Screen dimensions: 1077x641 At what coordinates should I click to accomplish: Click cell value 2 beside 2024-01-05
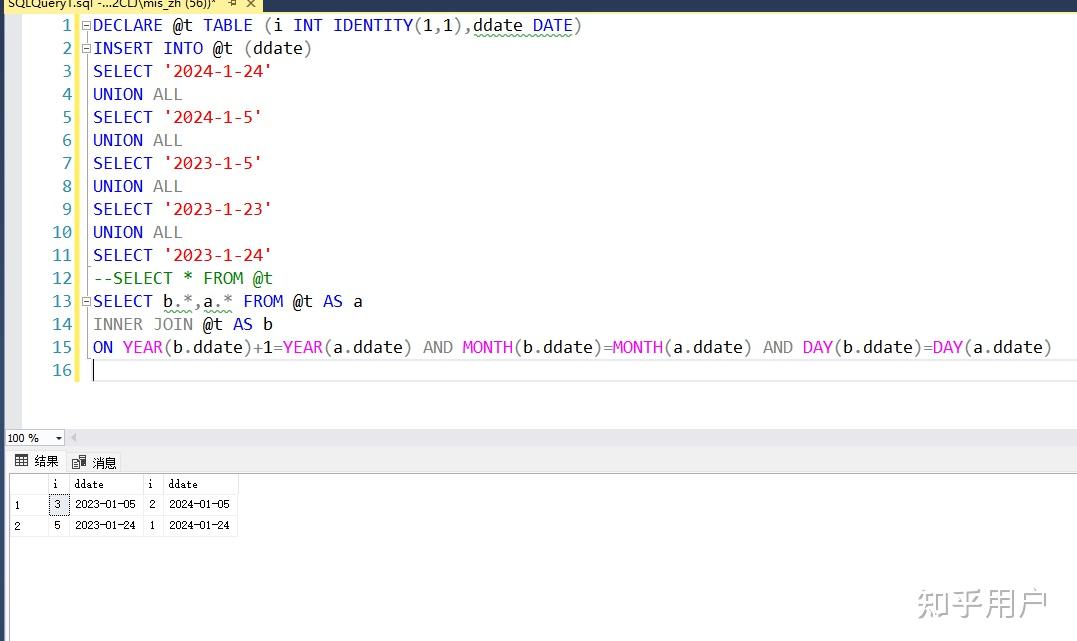click(x=153, y=504)
